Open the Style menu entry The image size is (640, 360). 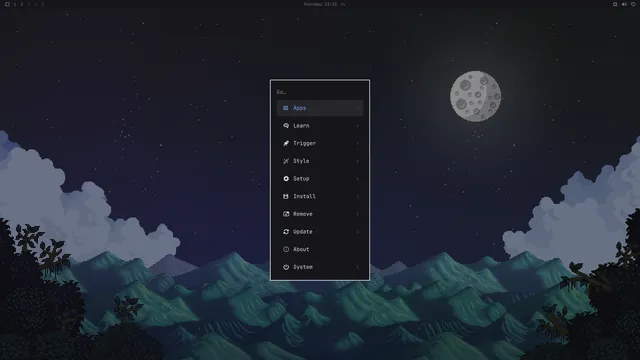(x=320, y=161)
